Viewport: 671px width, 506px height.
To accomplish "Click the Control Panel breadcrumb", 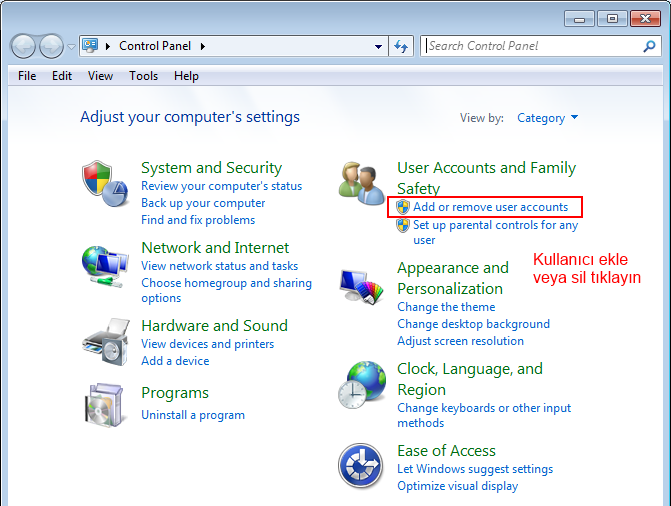I will tap(155, 46).
